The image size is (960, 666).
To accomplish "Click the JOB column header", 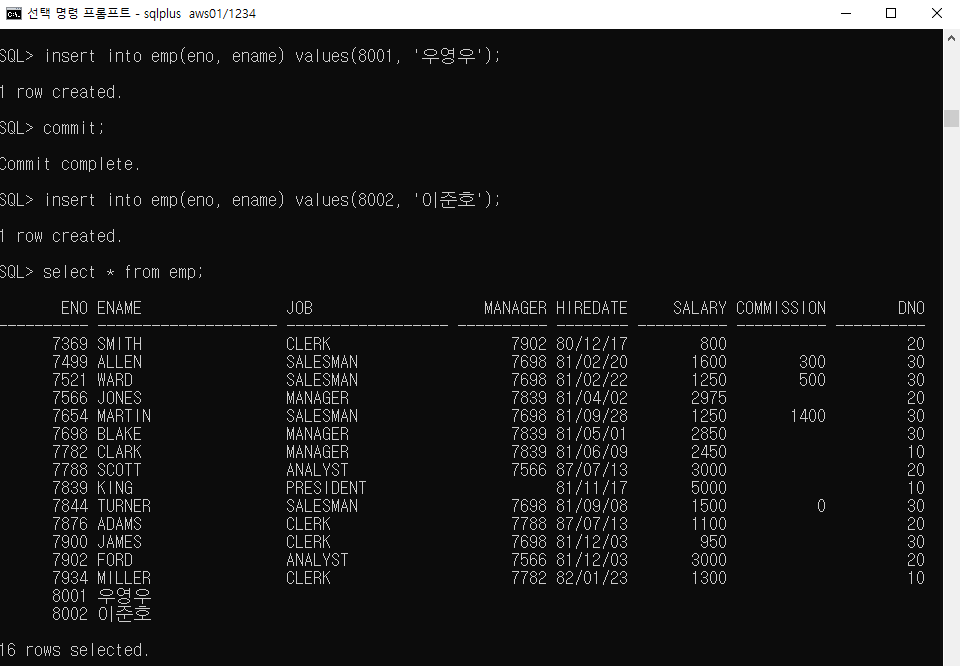I will (299, 308).
